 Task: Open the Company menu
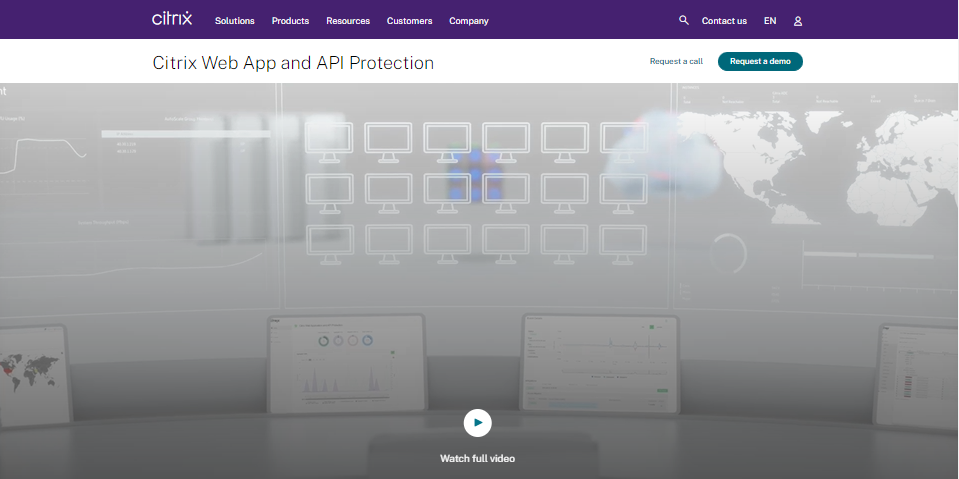pos(468,21)
